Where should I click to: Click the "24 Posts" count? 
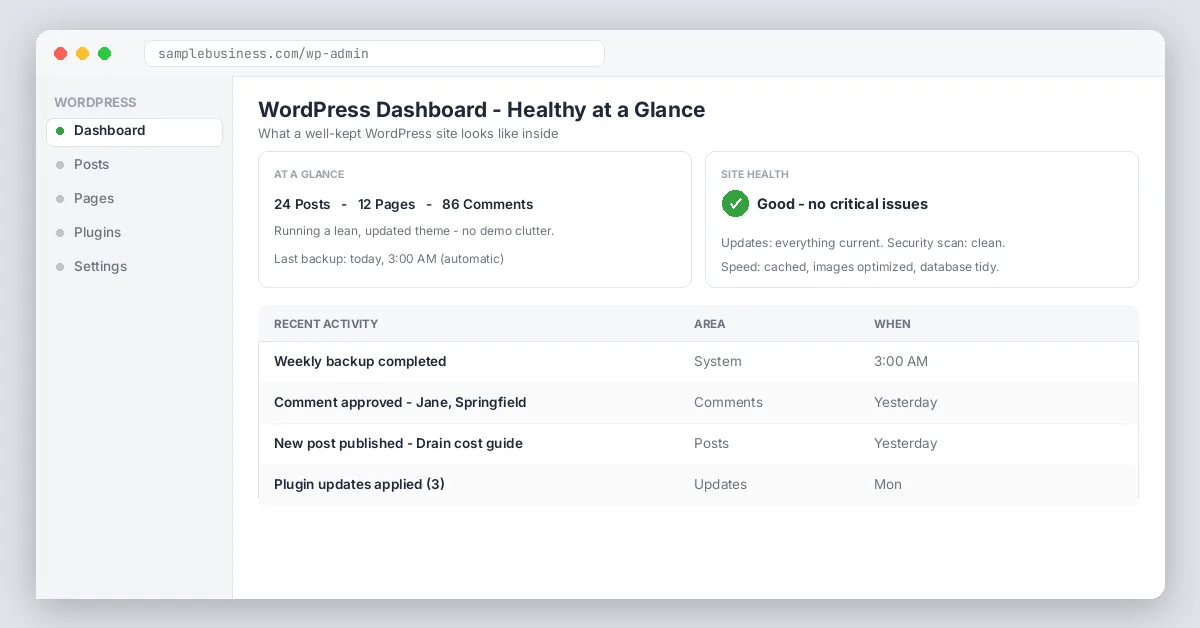[302, 204]
